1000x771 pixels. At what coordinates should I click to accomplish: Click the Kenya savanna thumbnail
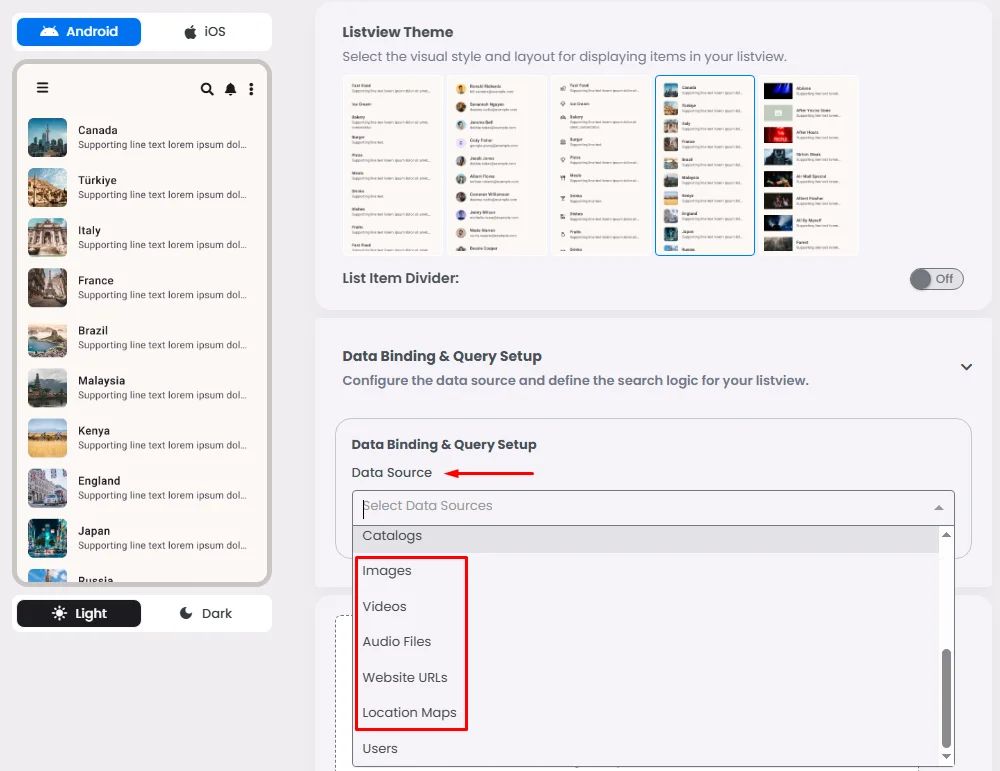(47, 437)
